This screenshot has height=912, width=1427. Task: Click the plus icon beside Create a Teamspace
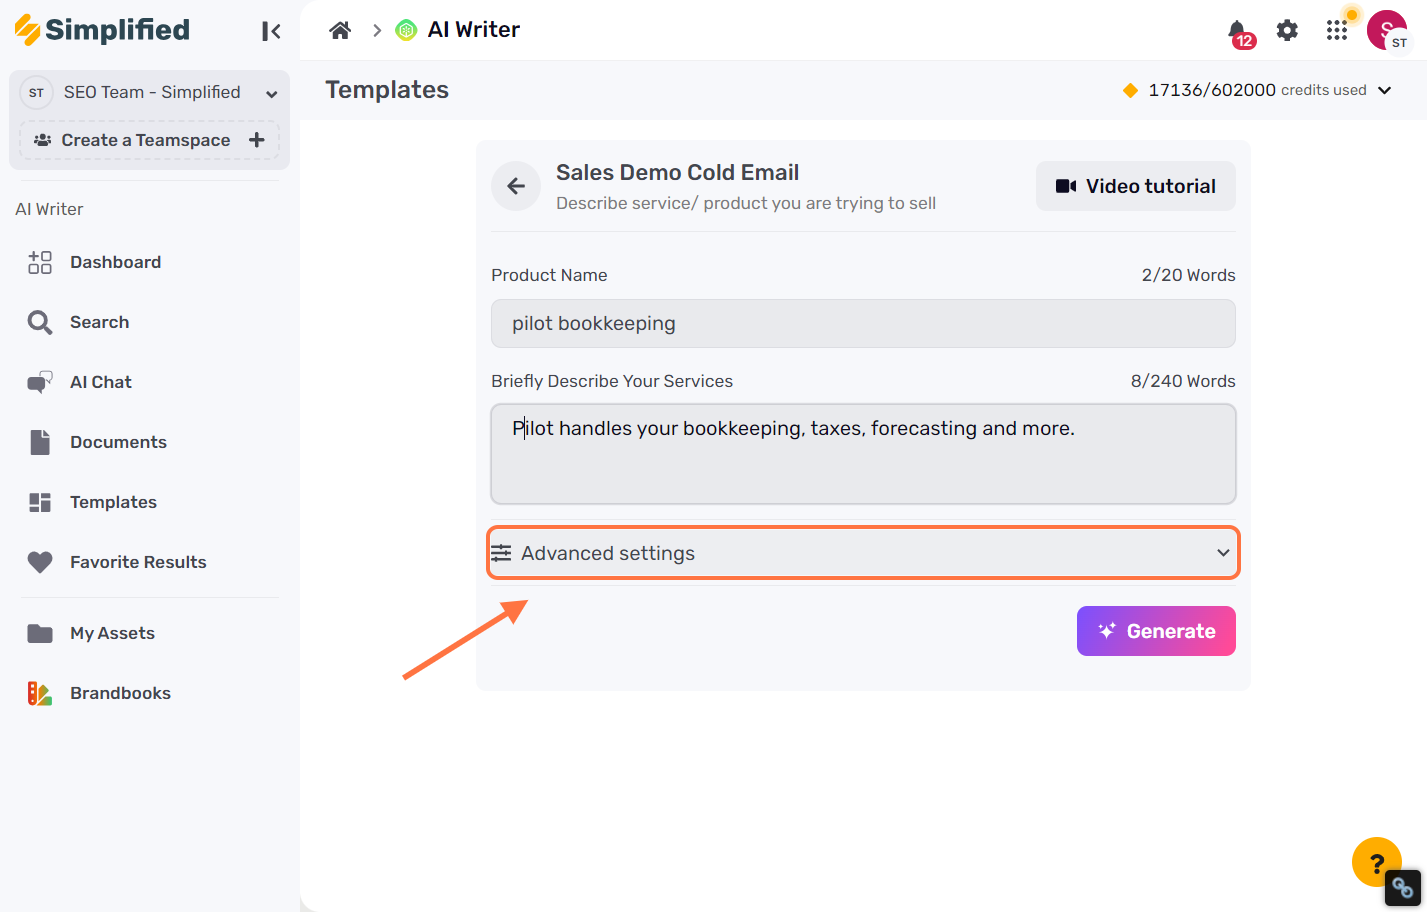click(x=257, y=140)
